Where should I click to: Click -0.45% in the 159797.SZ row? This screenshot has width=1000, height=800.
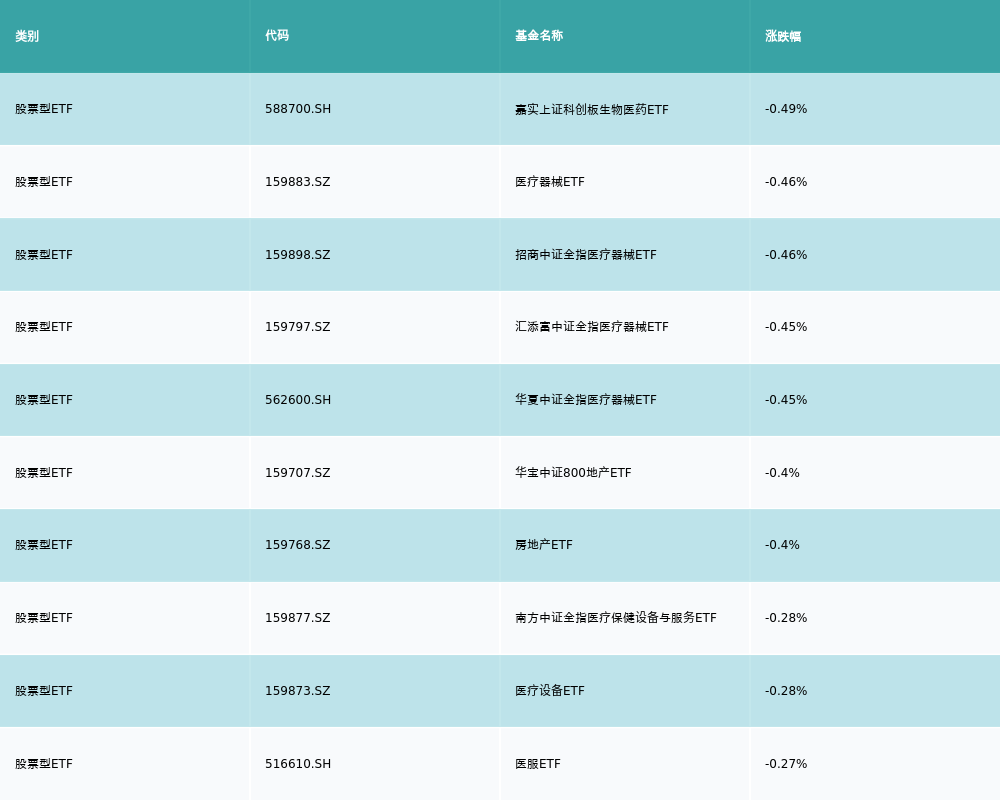coord(786,327)
